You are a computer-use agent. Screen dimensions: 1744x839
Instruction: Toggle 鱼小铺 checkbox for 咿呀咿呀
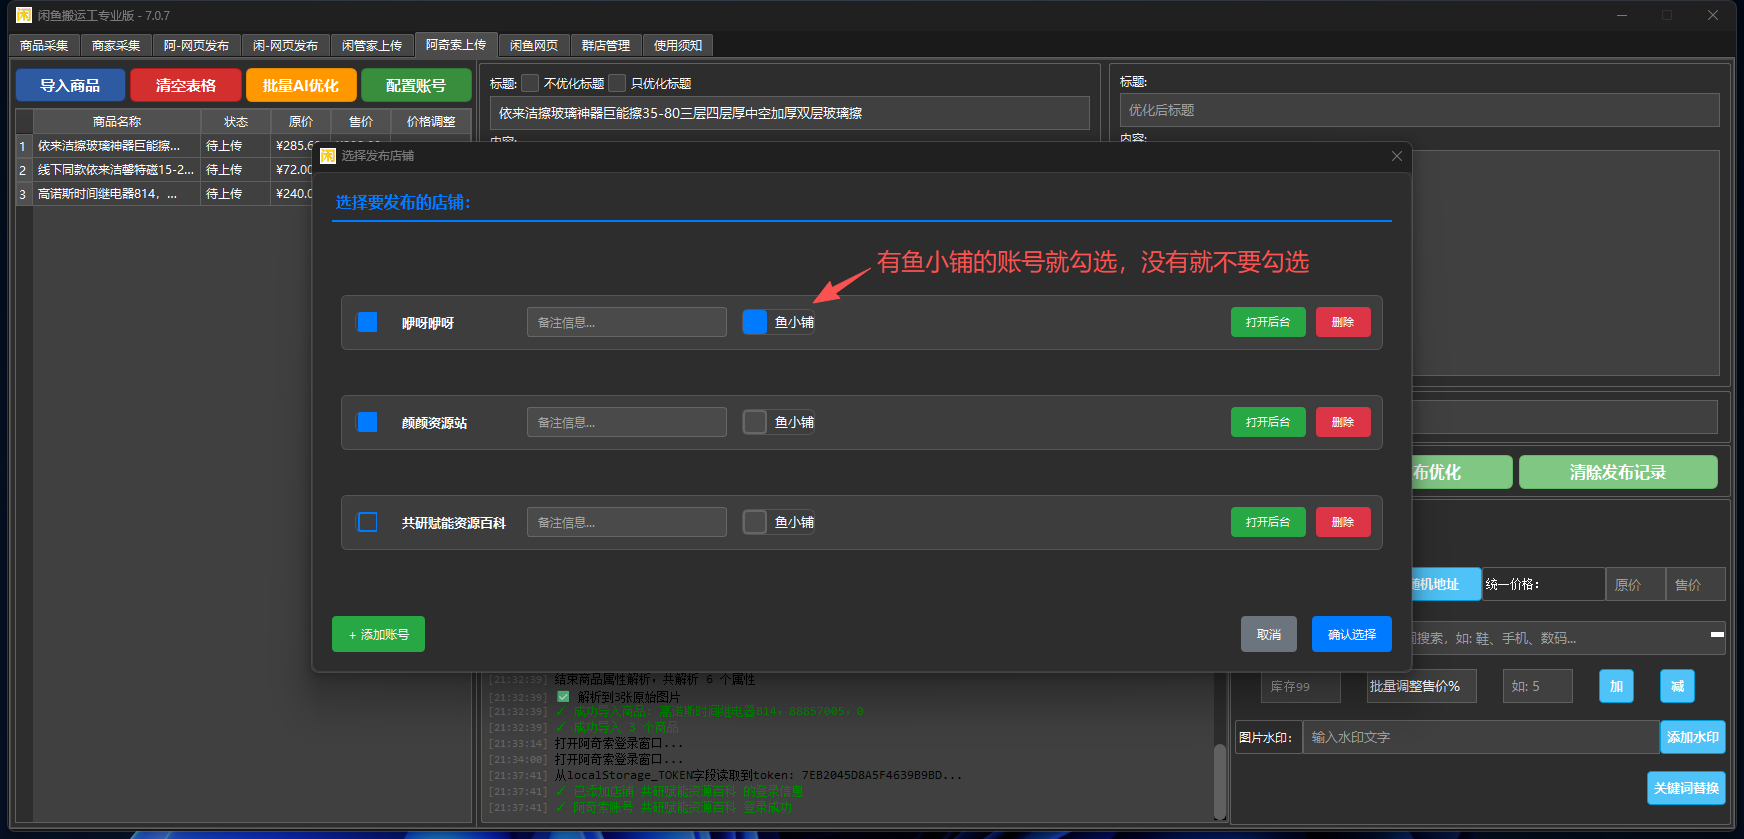pyautogui.click(x=755, y=322)
